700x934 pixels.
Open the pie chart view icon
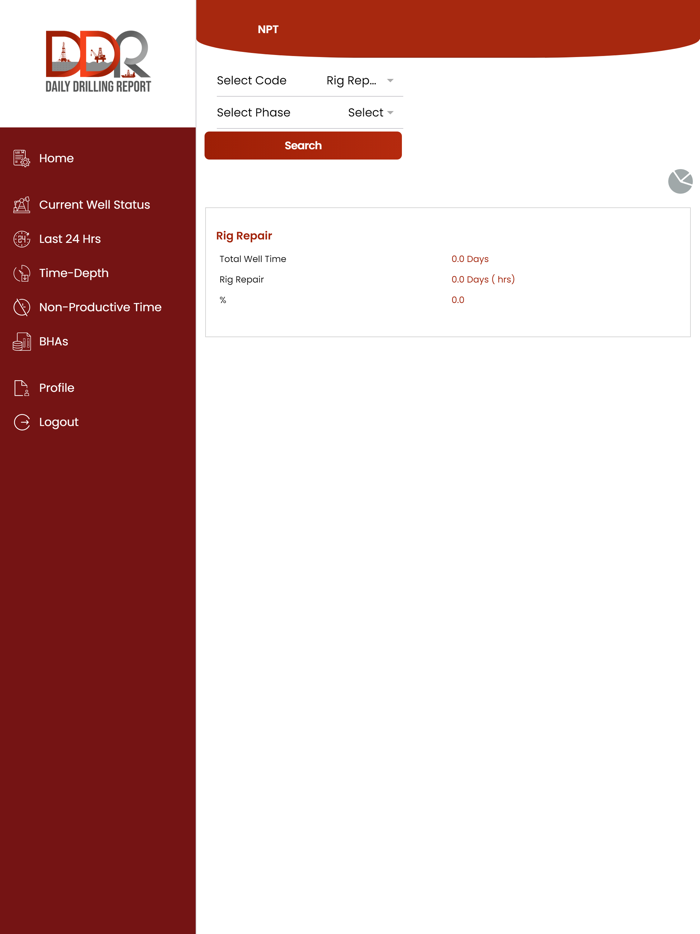[680, 181]
